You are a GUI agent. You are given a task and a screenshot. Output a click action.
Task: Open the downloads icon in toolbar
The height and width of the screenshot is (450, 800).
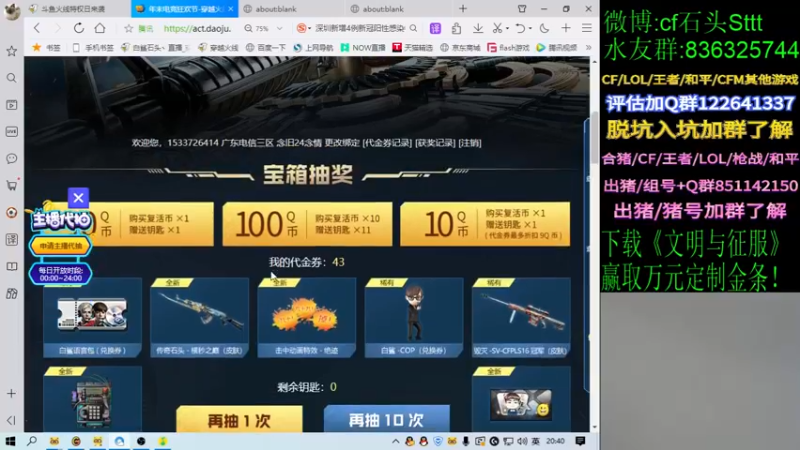(x=478, y=29)
